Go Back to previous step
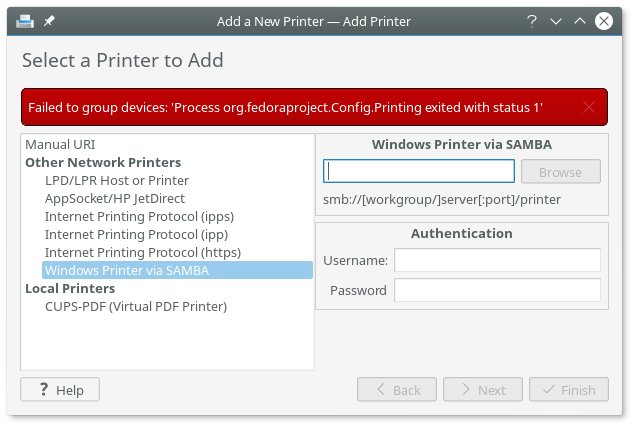 pos(397,390)
